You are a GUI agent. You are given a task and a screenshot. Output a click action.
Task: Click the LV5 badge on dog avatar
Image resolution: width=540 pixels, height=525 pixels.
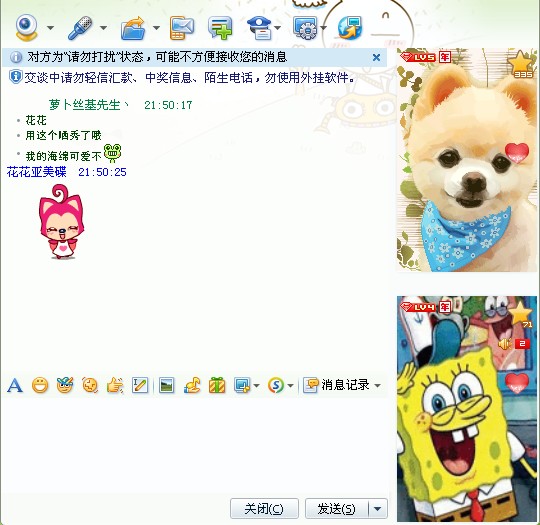[x=418, y=57]
